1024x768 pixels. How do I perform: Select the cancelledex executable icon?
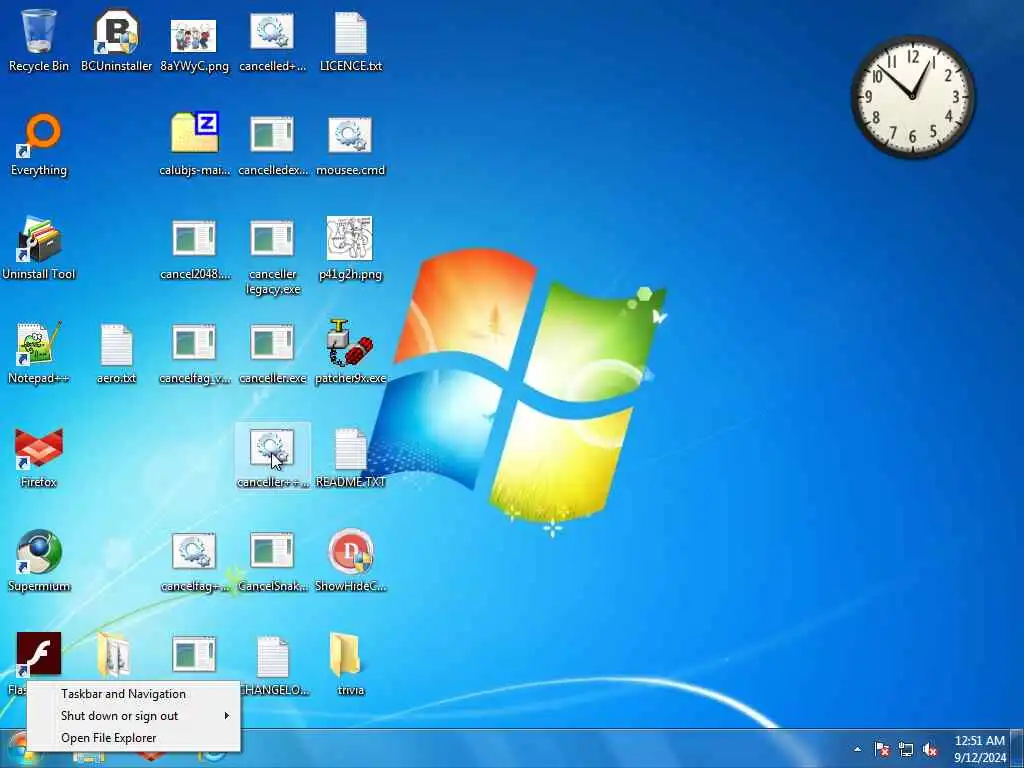click(x=272, y=145)
